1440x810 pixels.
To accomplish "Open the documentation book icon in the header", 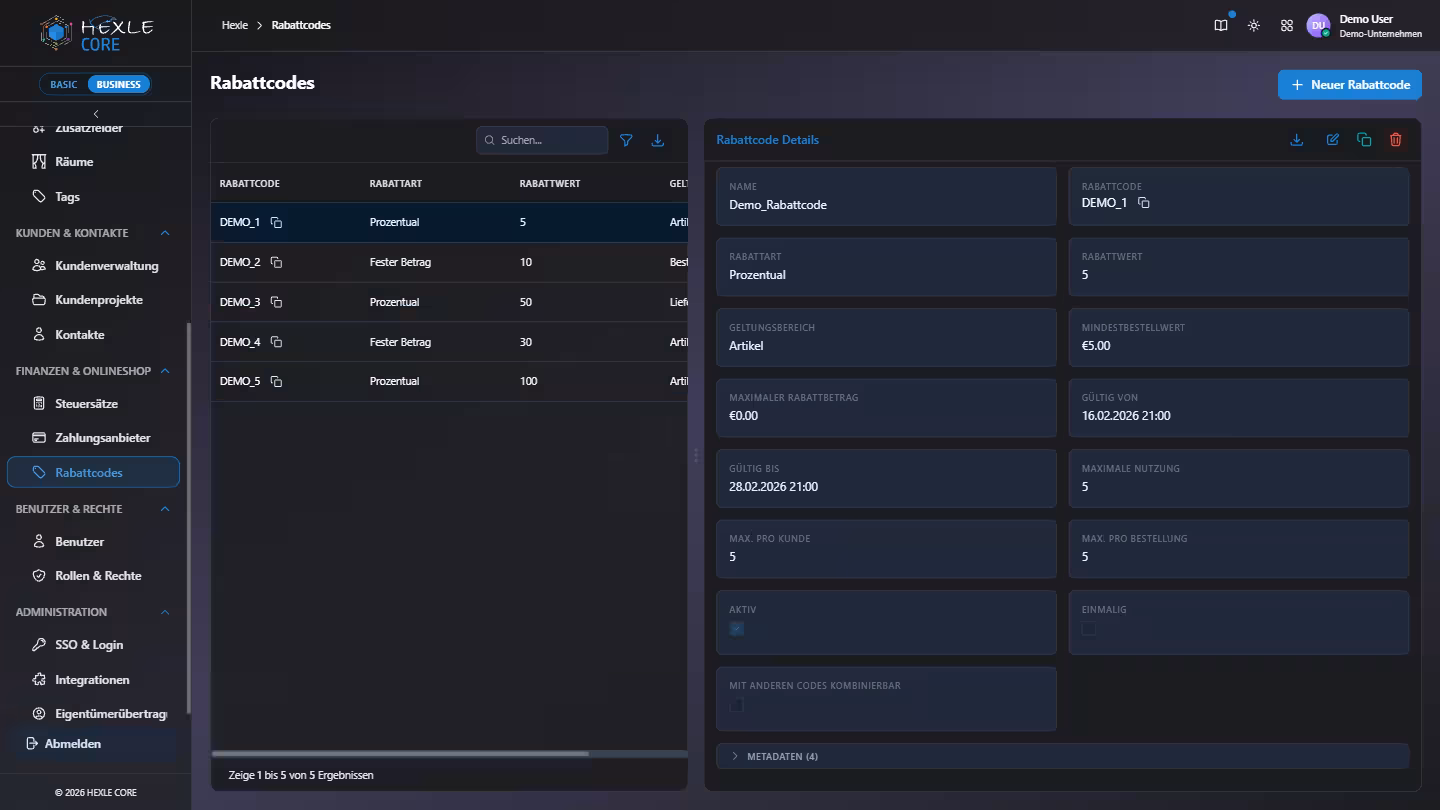I will point(1221,26).
